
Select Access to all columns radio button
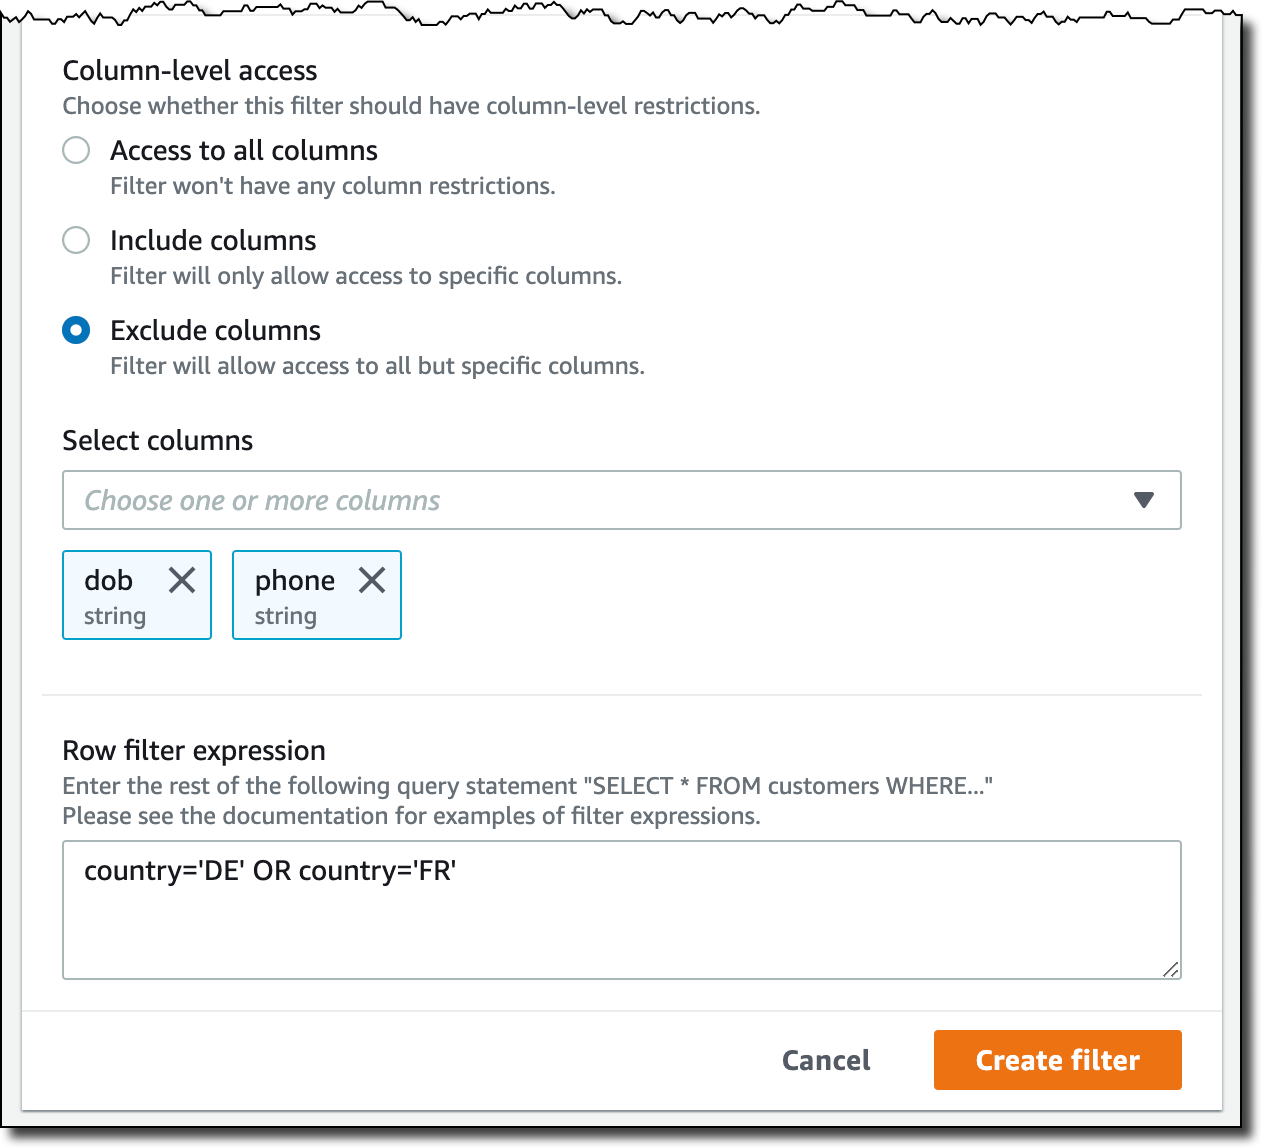(x=76, y=150)
